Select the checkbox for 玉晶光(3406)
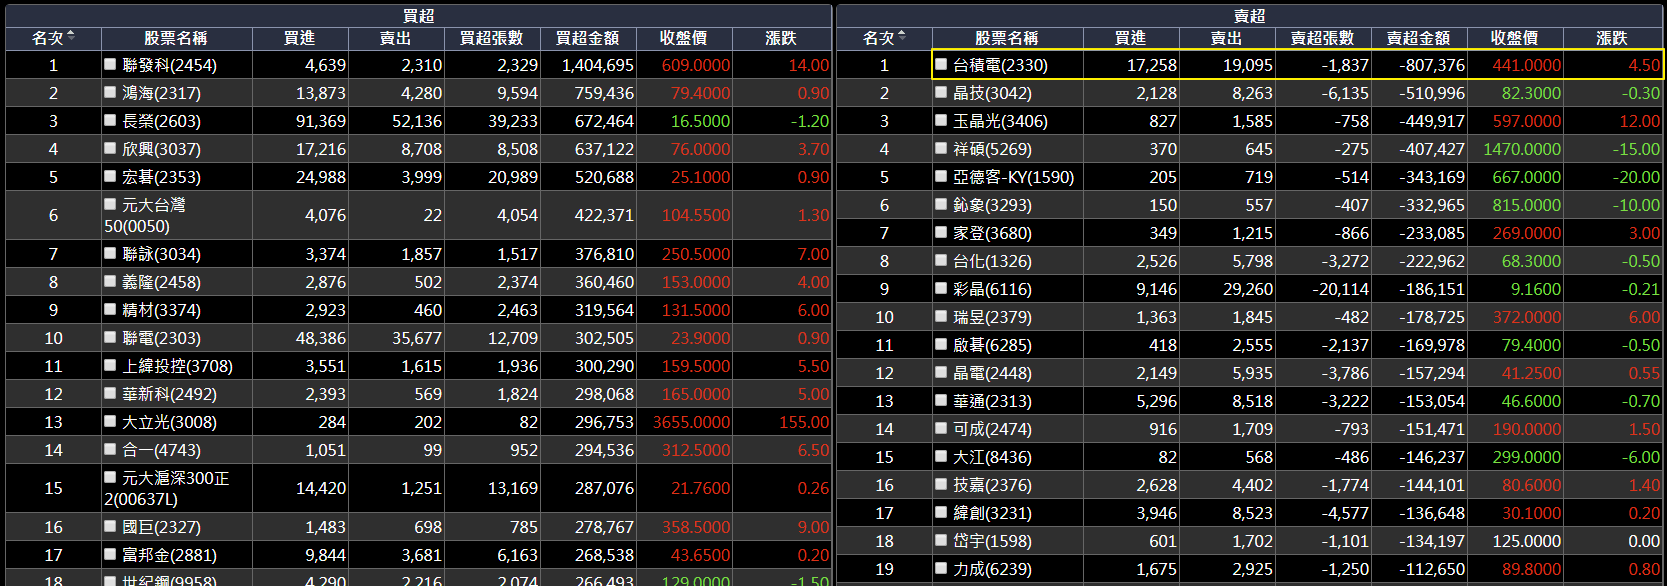 pos(941,120)
